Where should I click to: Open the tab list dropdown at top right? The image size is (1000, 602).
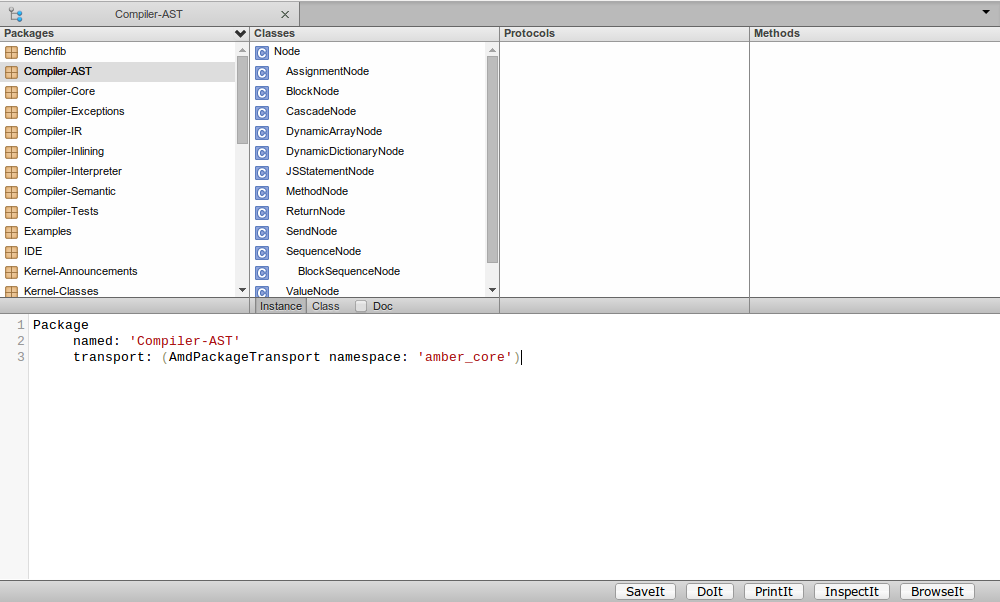click(985, 12)
